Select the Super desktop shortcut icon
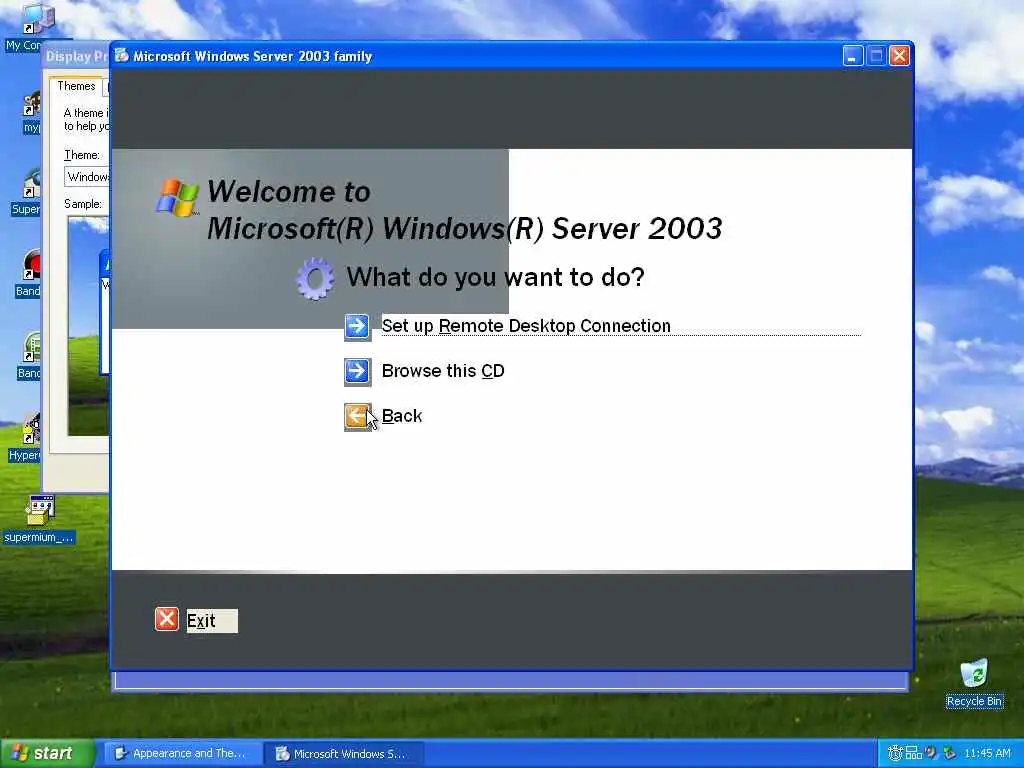 26,193
